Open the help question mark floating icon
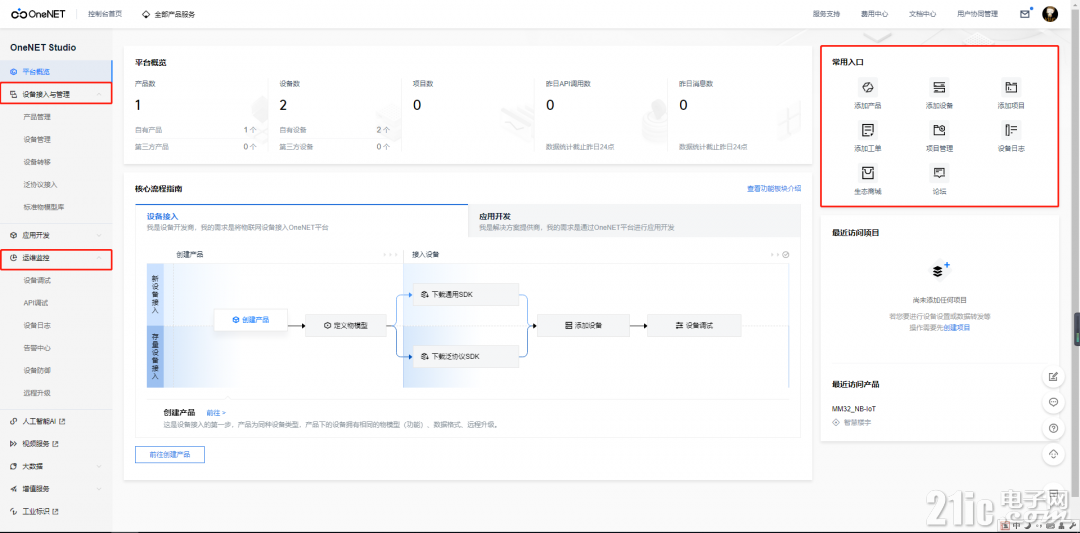The height and width of the screenshot is (533, 1080). click(1052, 428)
